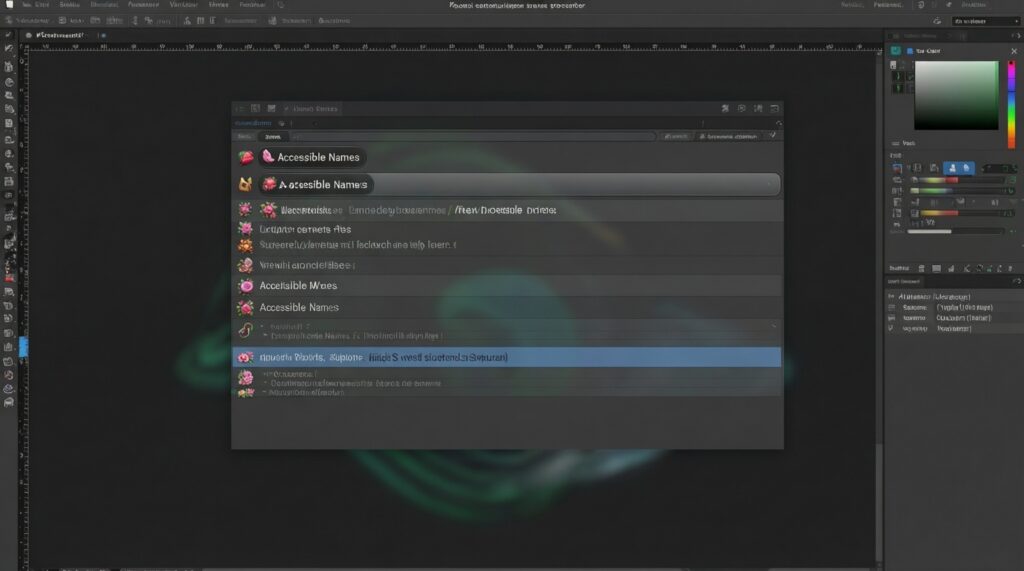Select the blue highlighted list entry

click(507, 357)
